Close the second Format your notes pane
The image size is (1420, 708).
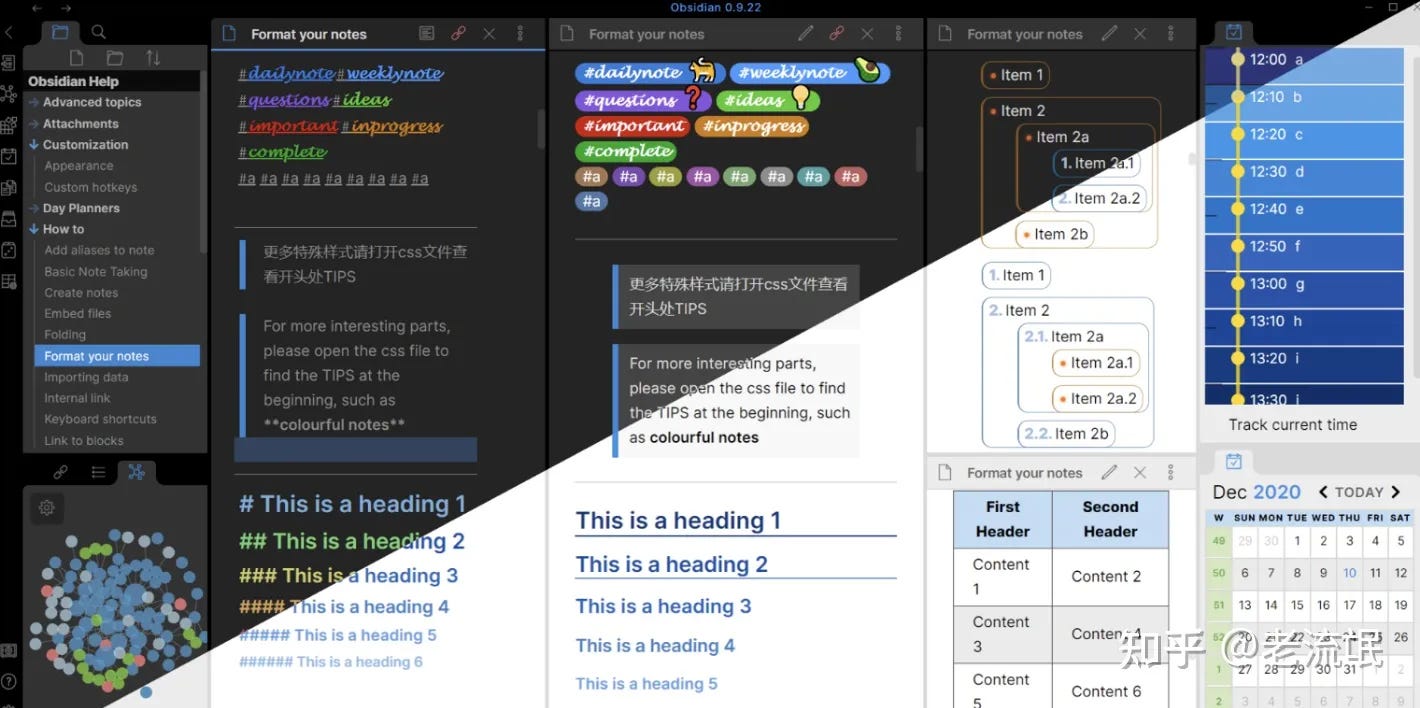867,33
